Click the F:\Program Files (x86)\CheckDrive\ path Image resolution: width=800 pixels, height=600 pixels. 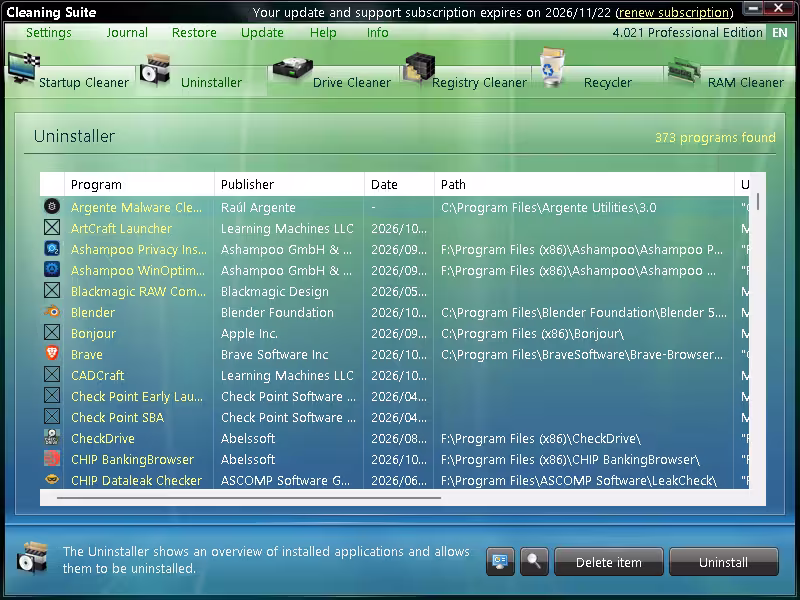(541, 438)
